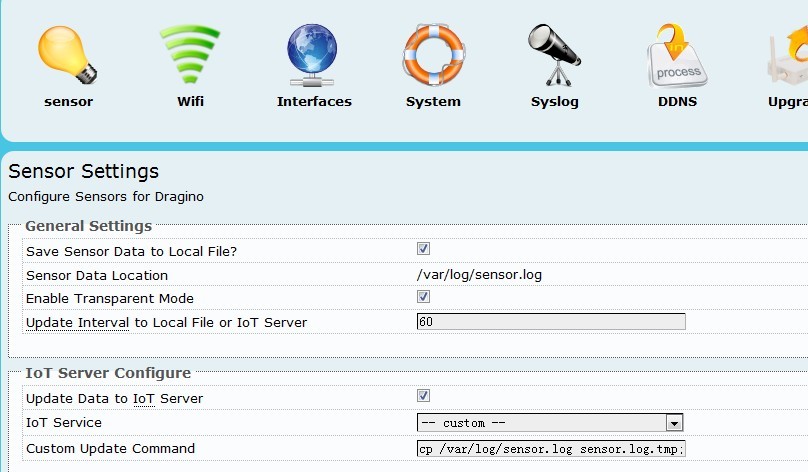Image resolution: width=808 pixels, height=472 pixels.
Task: Open the IoT Service dropdown
Action: [x=550, y=423]
